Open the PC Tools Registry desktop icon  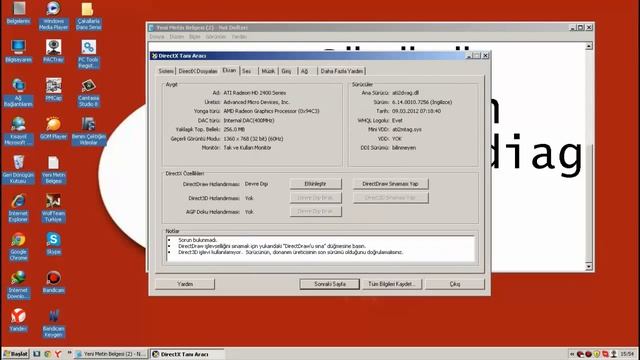(88, 54)
